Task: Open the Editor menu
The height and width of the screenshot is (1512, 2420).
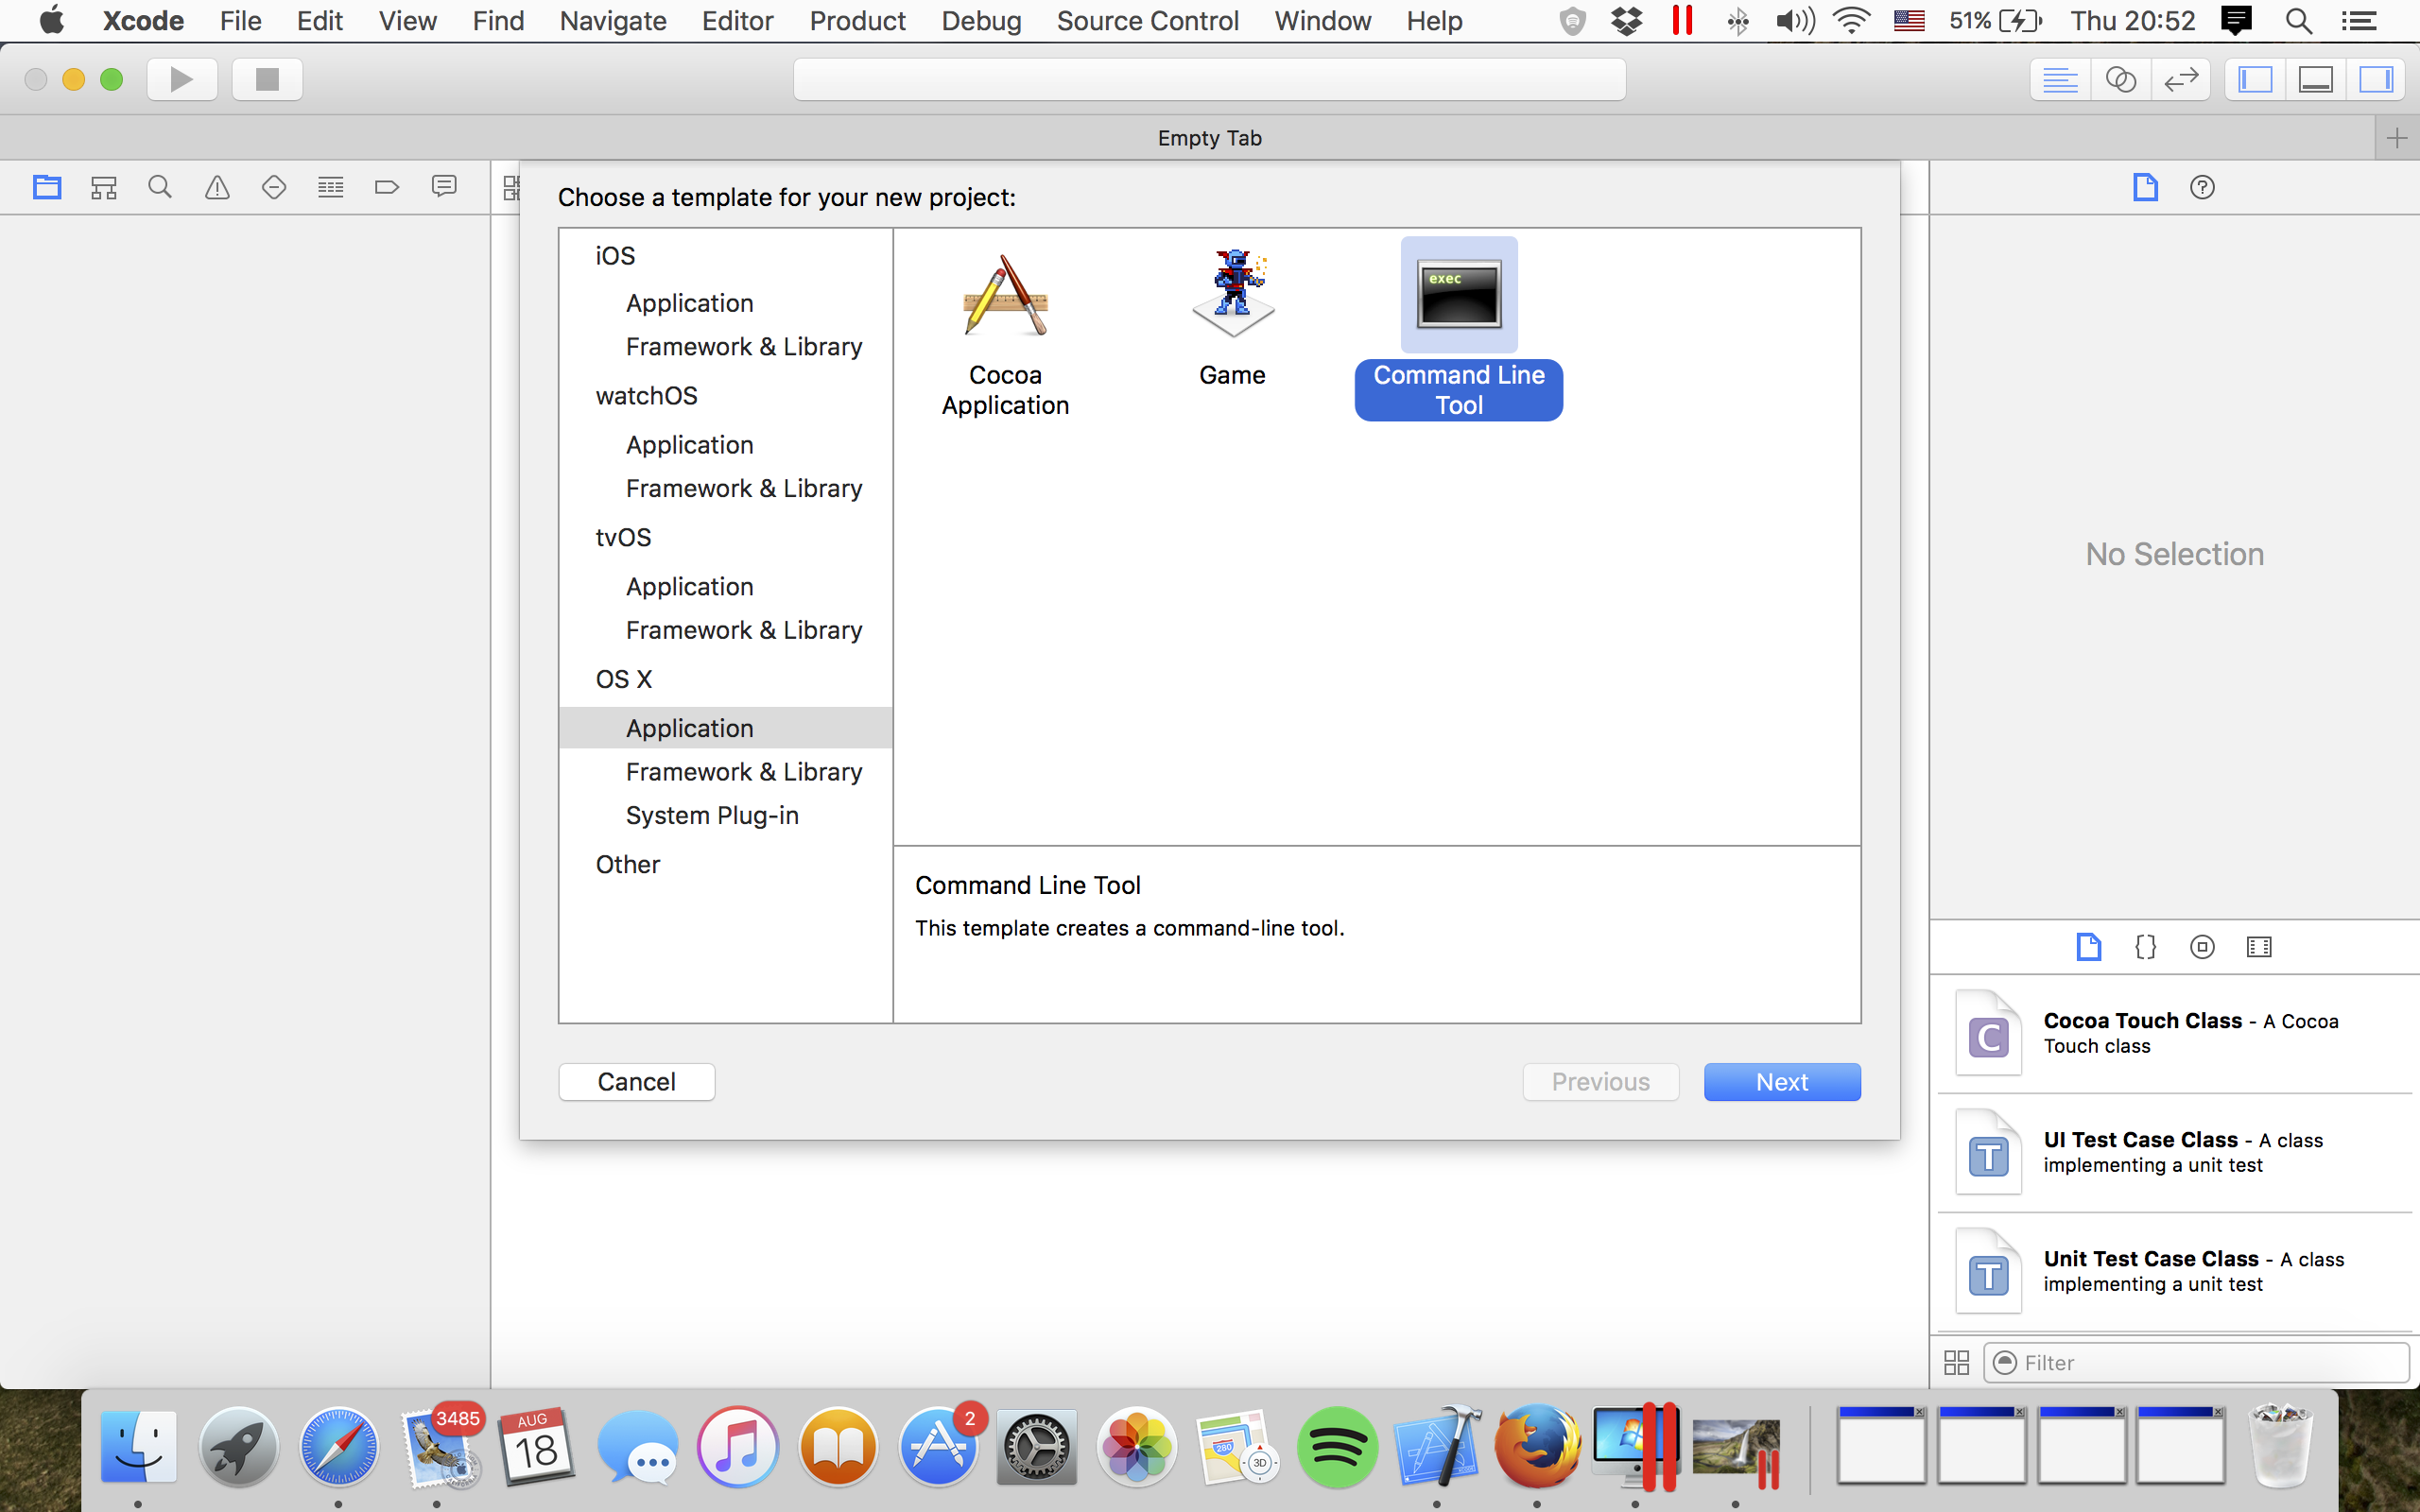Action: click(x=737, y=21)
